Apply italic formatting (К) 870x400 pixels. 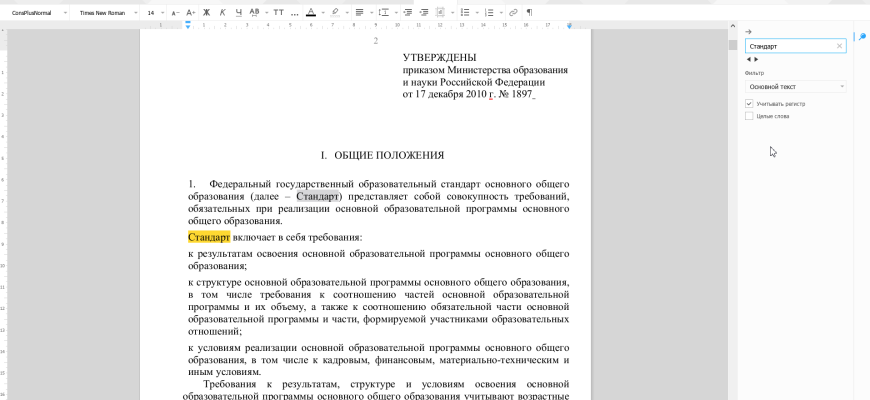click(x=222, y=12)
